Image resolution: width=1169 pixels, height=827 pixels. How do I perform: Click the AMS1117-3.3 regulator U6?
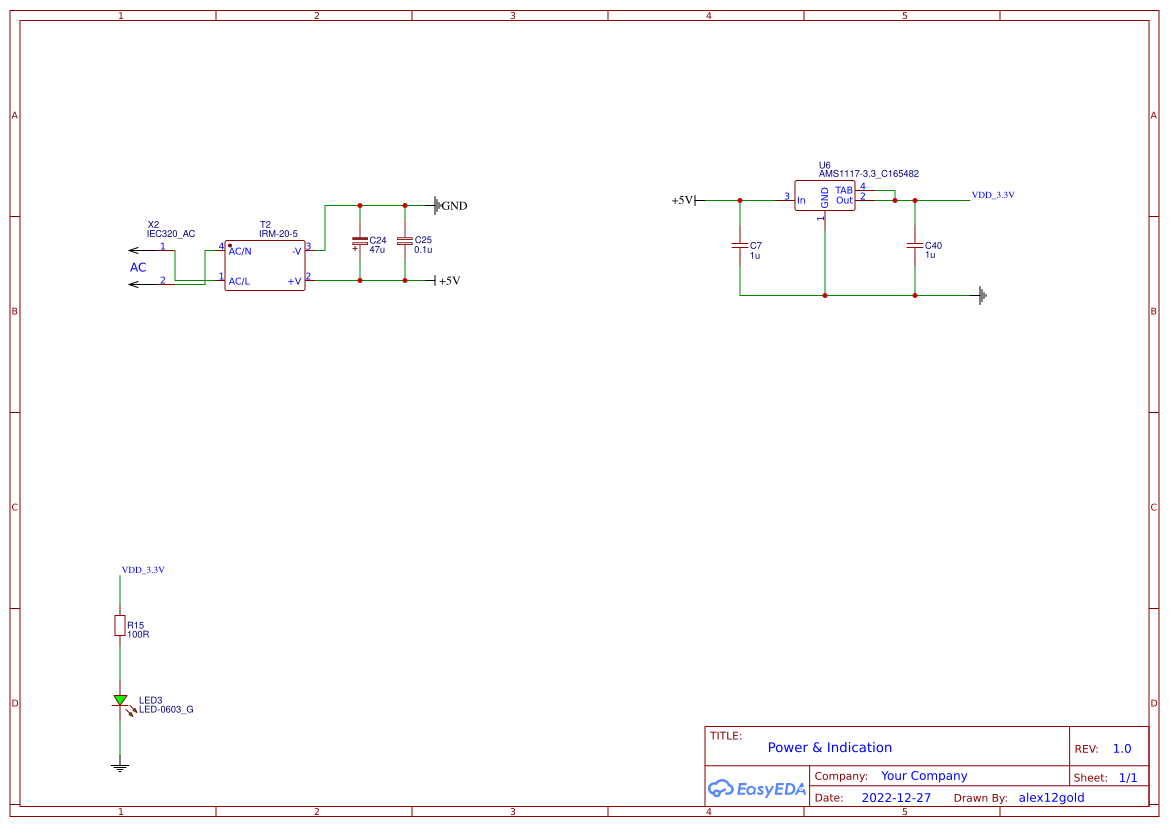[824, 196]
